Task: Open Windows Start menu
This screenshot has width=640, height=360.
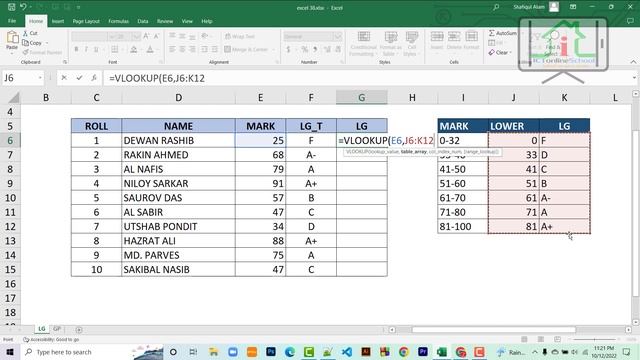Action: click(x=10, y=352)
